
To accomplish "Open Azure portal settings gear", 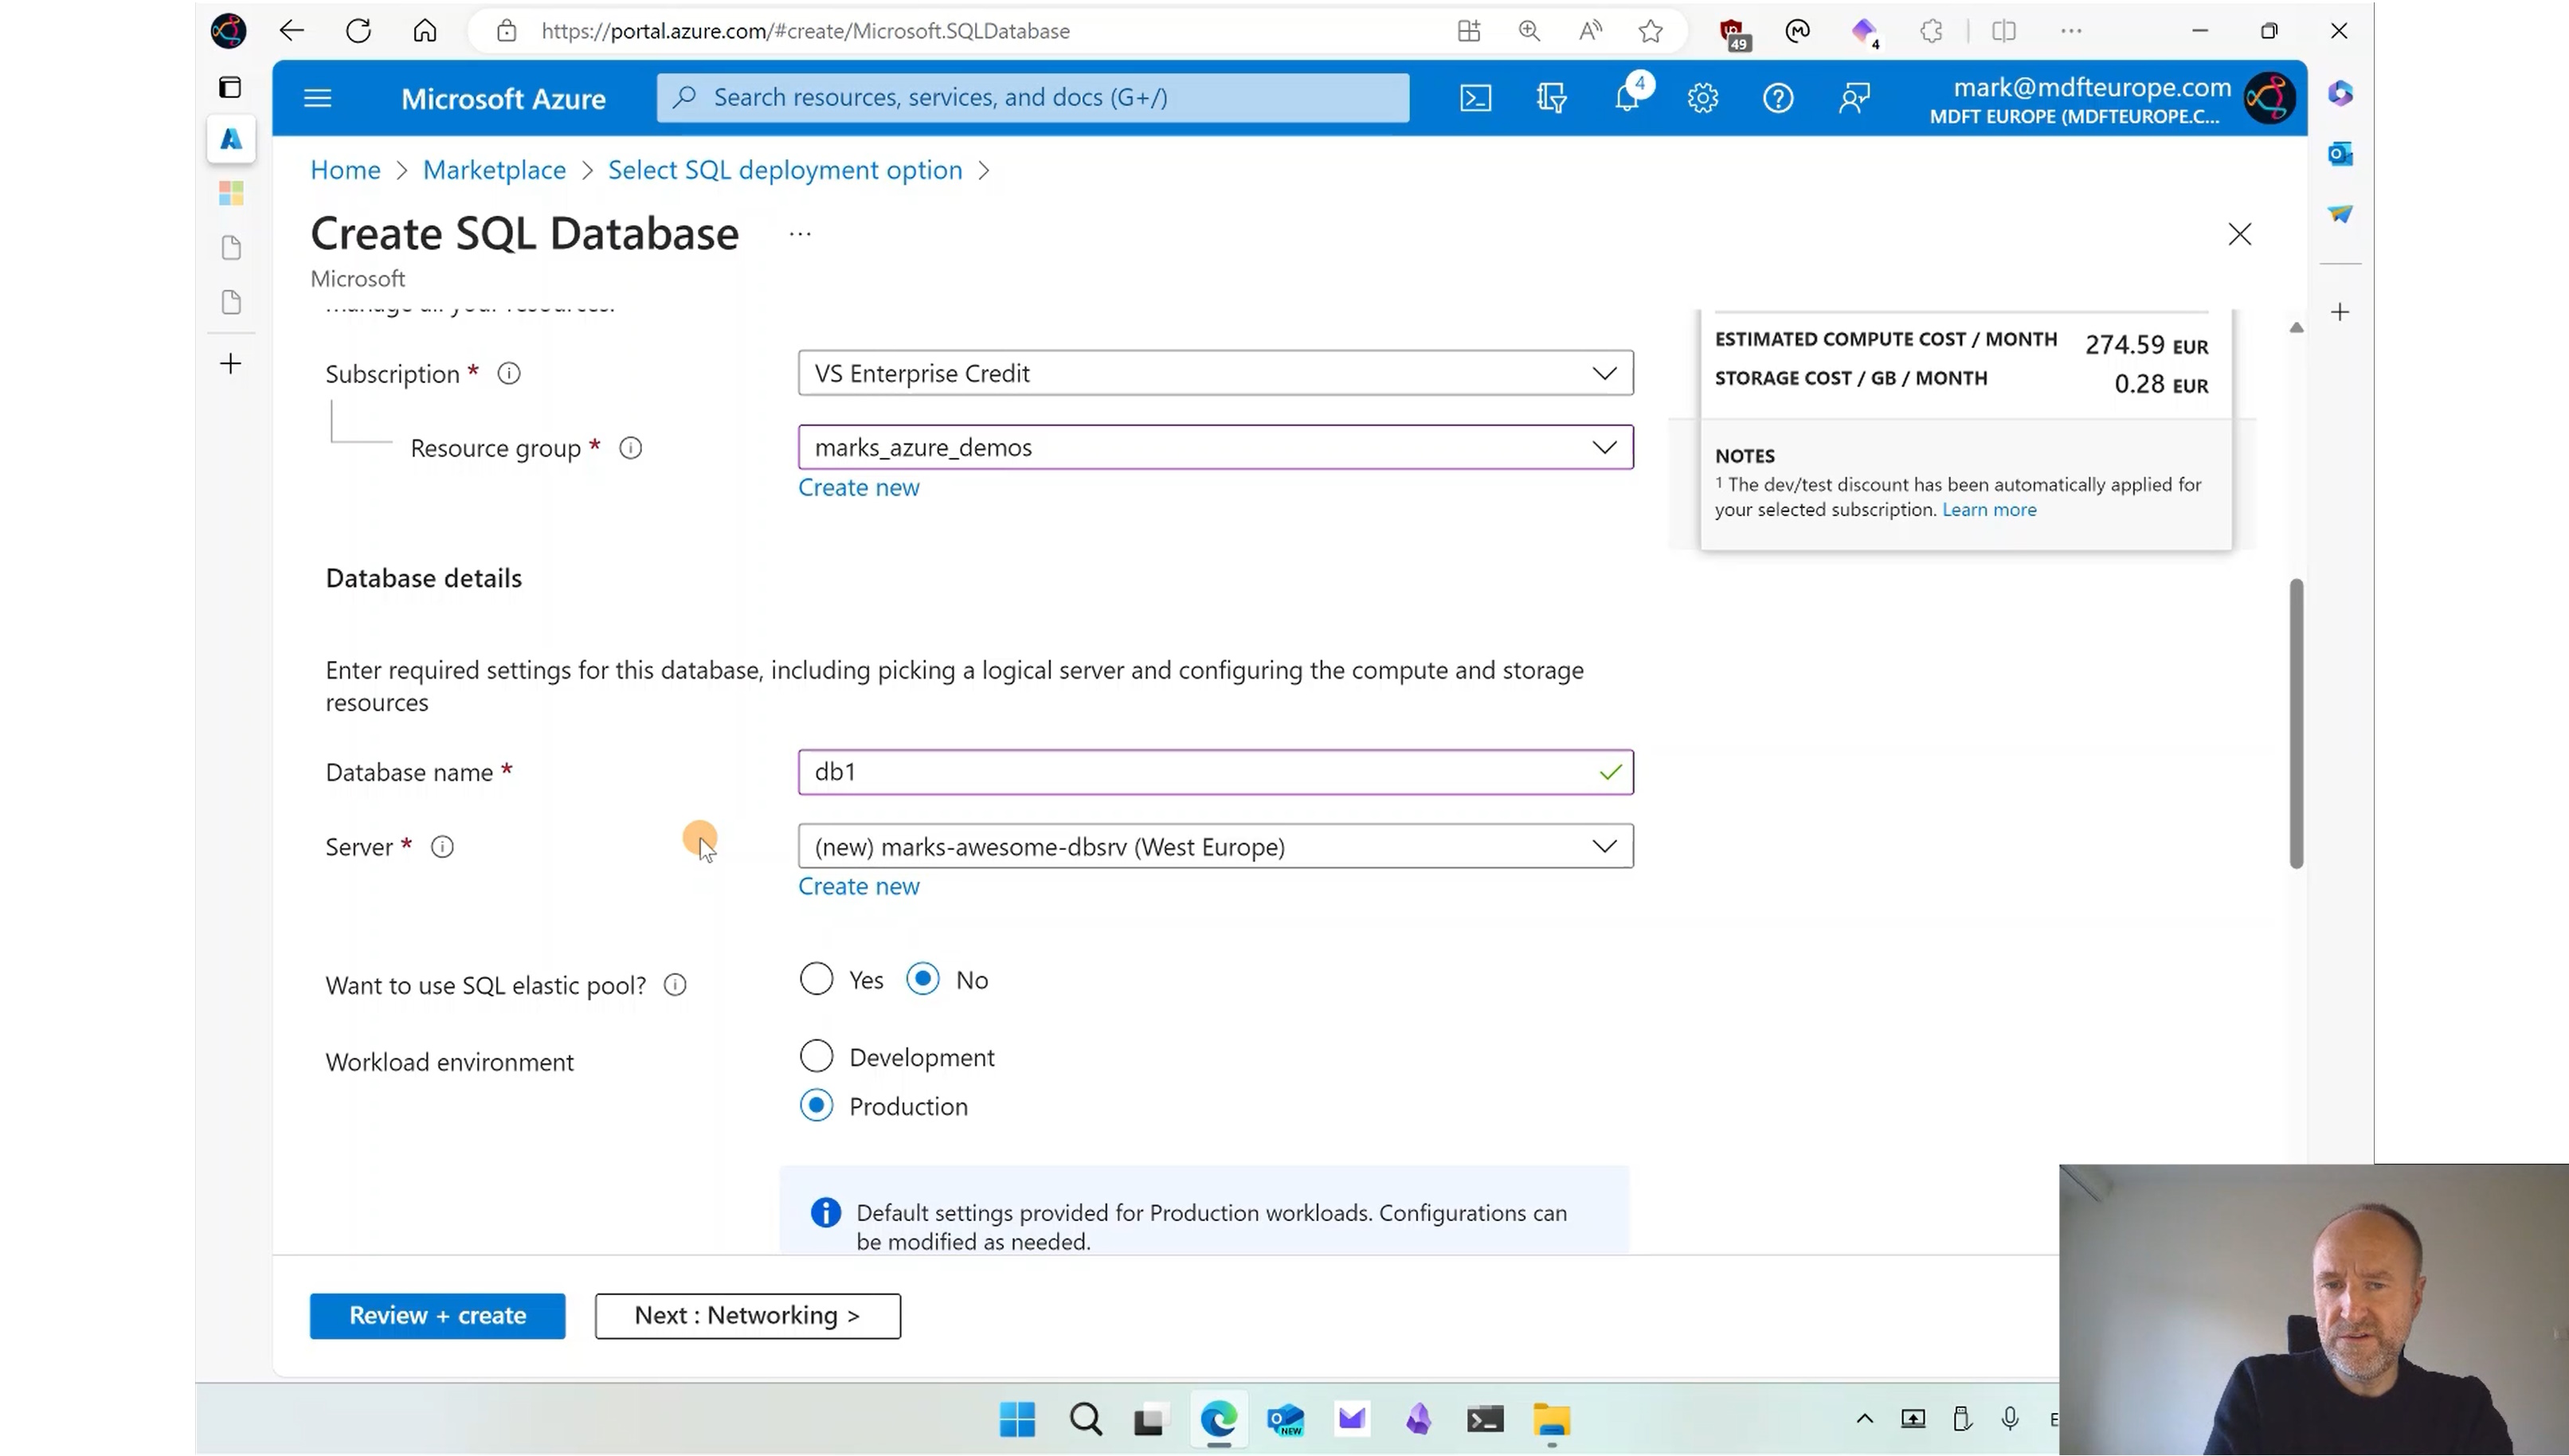I will (1703, 97).
